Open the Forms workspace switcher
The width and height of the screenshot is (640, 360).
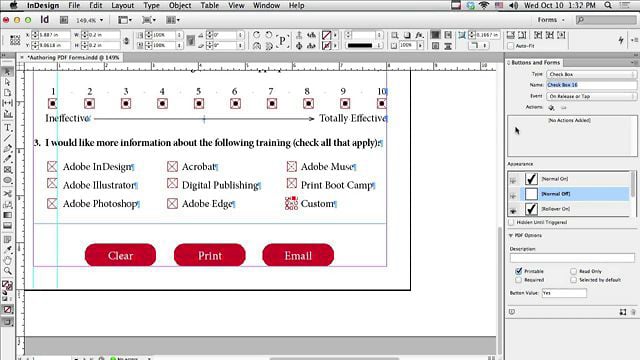pyautogui.click(x=551, y=20)
